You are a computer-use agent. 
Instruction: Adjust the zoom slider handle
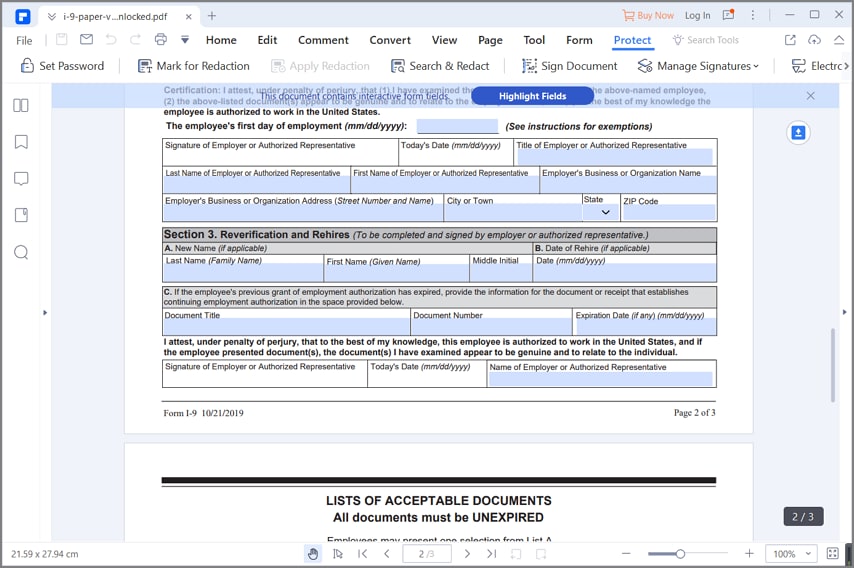pyautogui.click(x=680, y=554)
